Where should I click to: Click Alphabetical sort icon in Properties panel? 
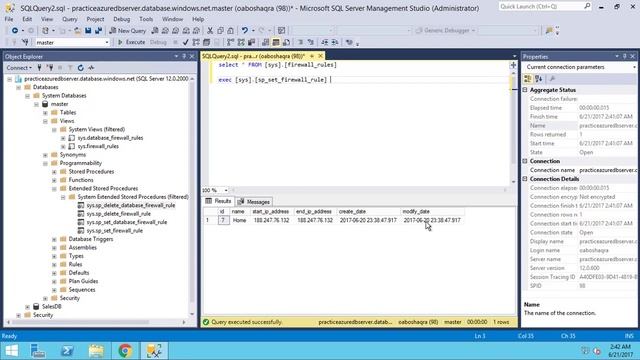[x=538, y=79]
